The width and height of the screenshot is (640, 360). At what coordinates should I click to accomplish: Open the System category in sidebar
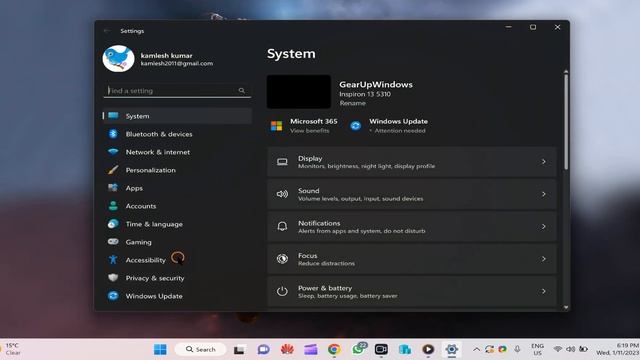click(x=178, y=116)
